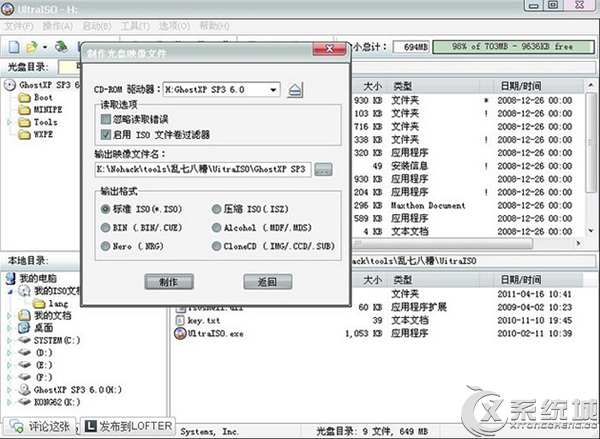Click the Open file folder toolbar icon
Image resolution: width=600 pixels, height=439 pixels.
click(x=31, y=47)
